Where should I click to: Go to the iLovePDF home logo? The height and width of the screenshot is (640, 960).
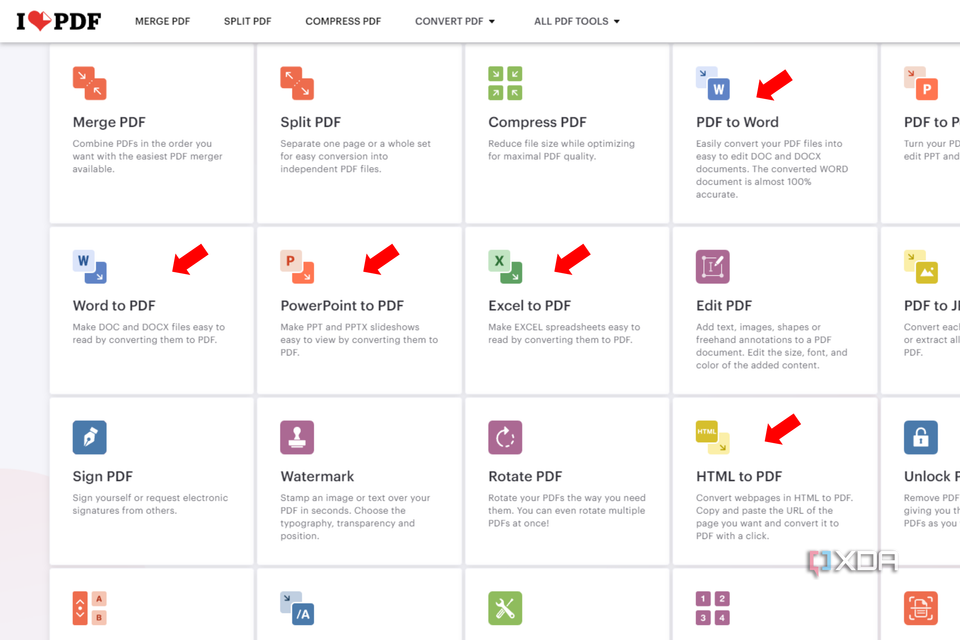click(58, 21)
